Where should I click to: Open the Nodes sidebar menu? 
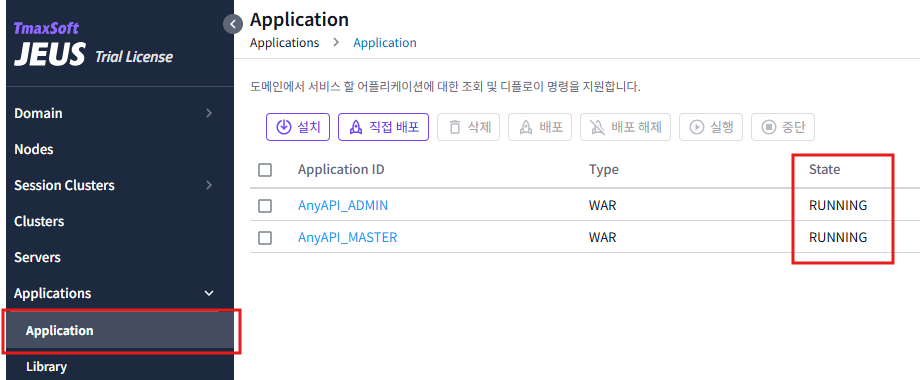(120, 150)
